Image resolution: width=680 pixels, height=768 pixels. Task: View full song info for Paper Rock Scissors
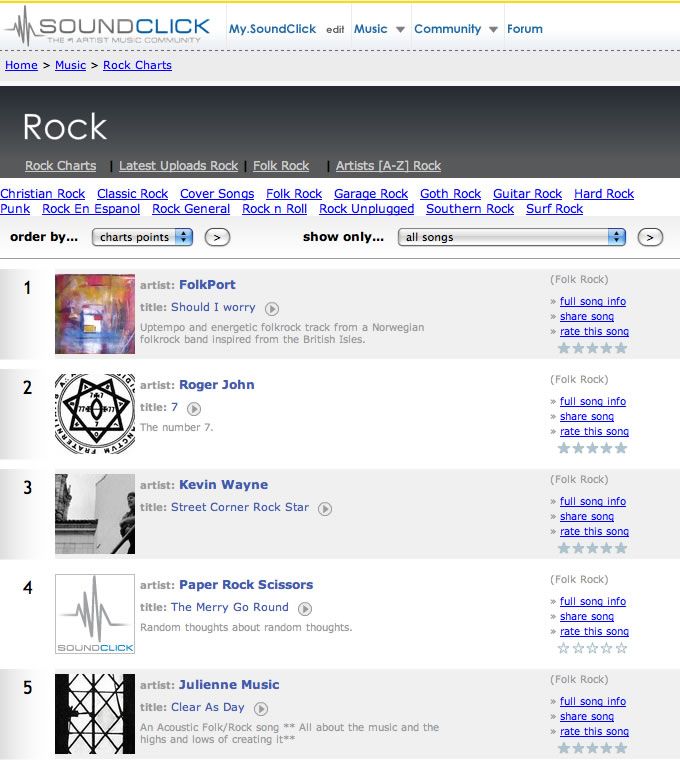[593, 601]
